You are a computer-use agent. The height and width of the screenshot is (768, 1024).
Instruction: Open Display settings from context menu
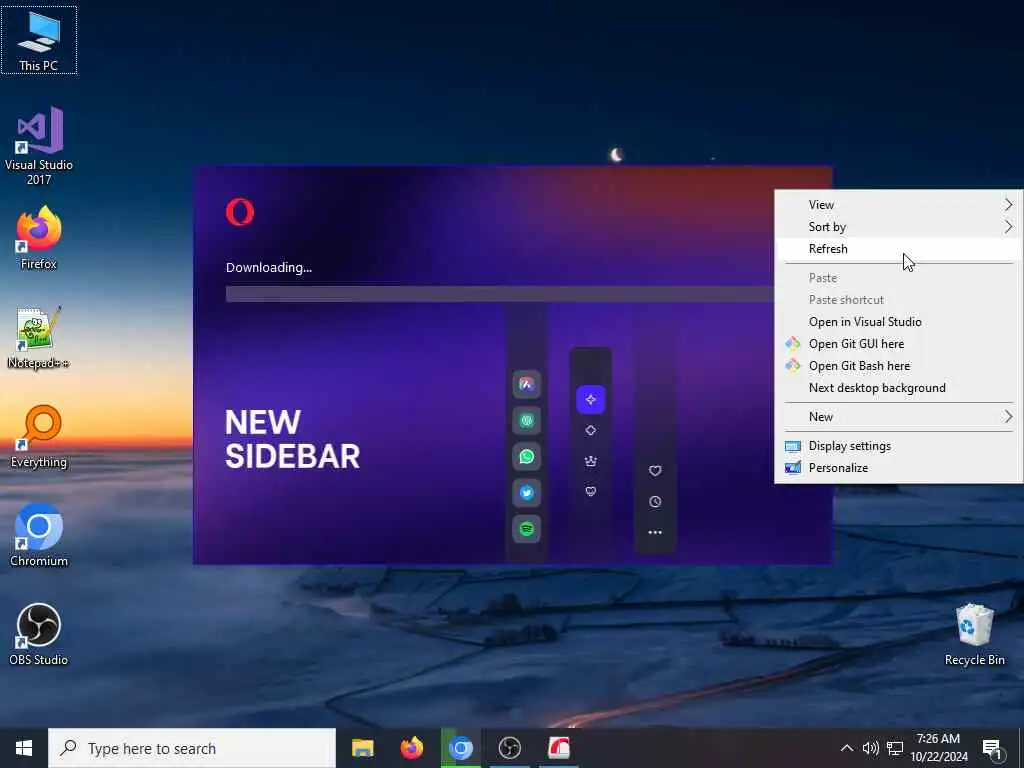[x=899, y=446]
